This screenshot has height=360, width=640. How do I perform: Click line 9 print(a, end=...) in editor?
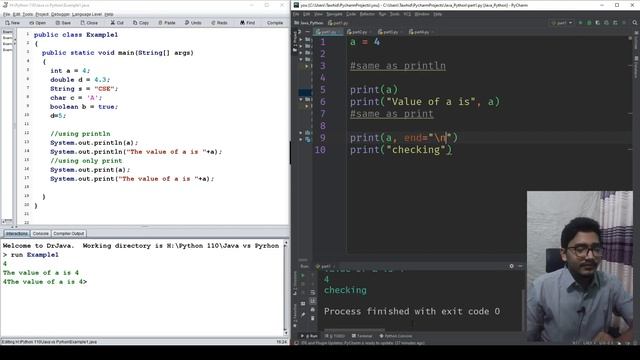(404, 138)
